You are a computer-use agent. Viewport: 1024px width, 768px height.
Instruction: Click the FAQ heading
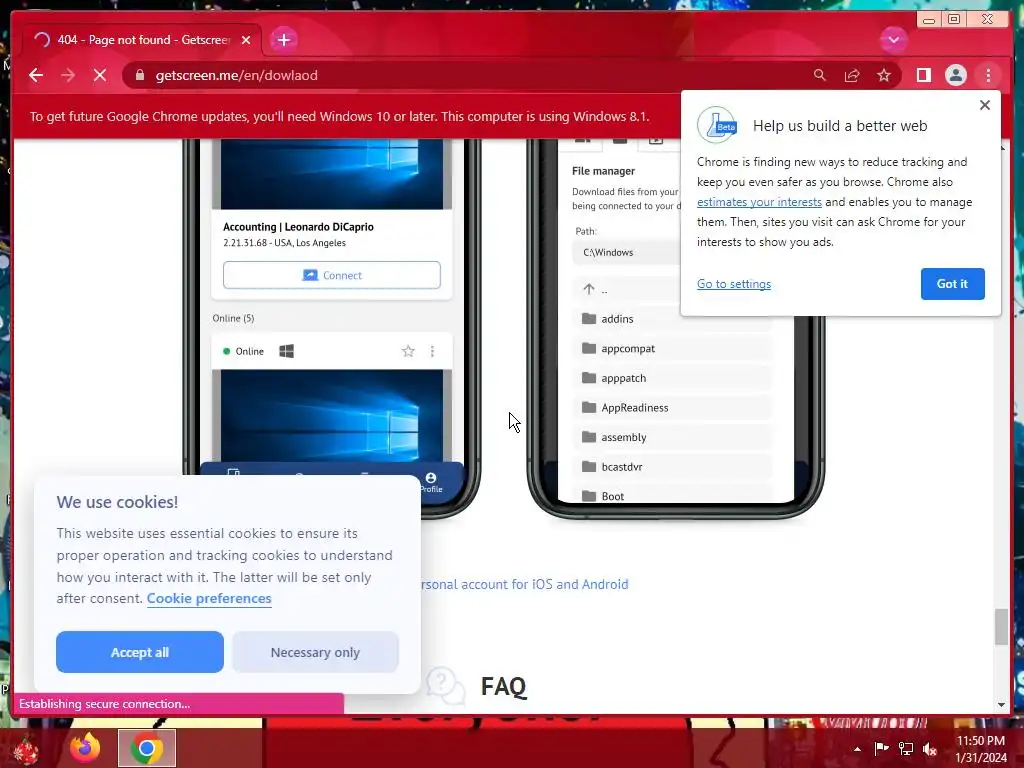point(504,686)
